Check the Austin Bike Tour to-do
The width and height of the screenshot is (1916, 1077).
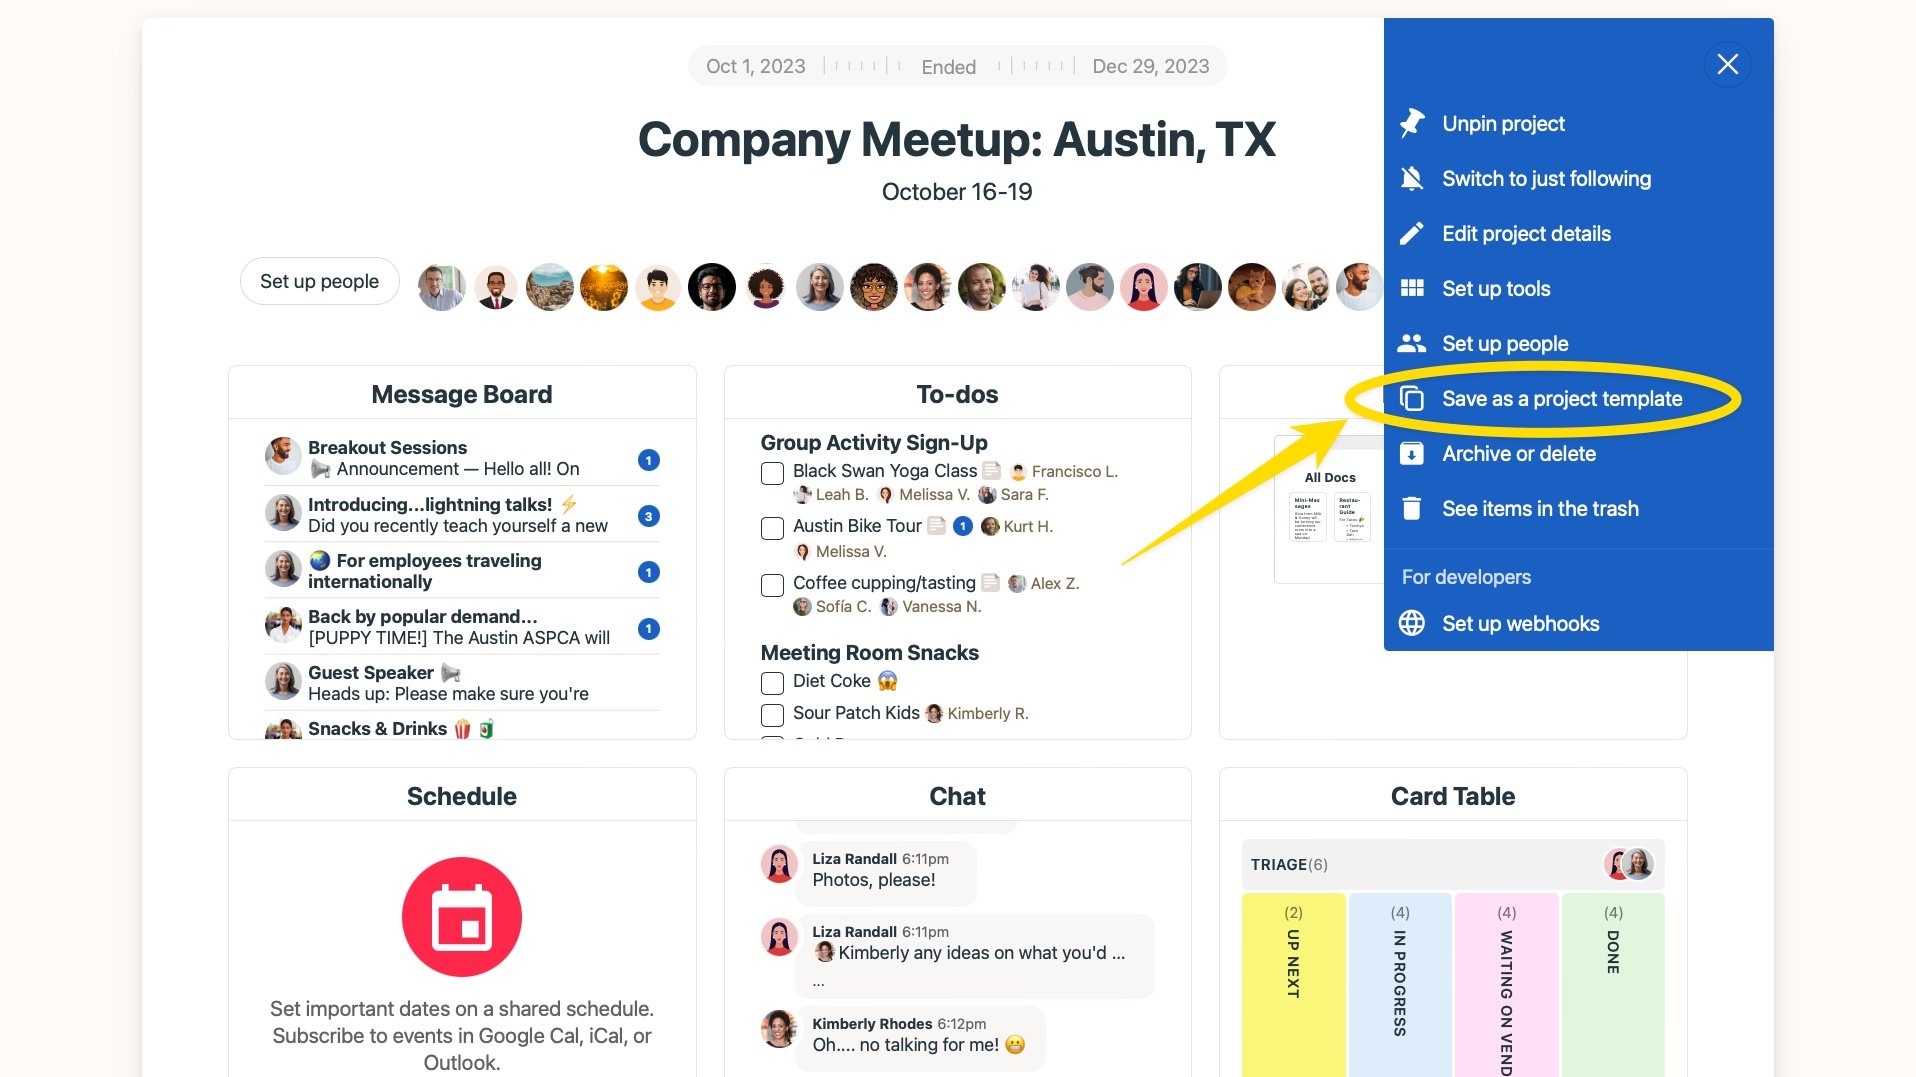pos(772,528)
